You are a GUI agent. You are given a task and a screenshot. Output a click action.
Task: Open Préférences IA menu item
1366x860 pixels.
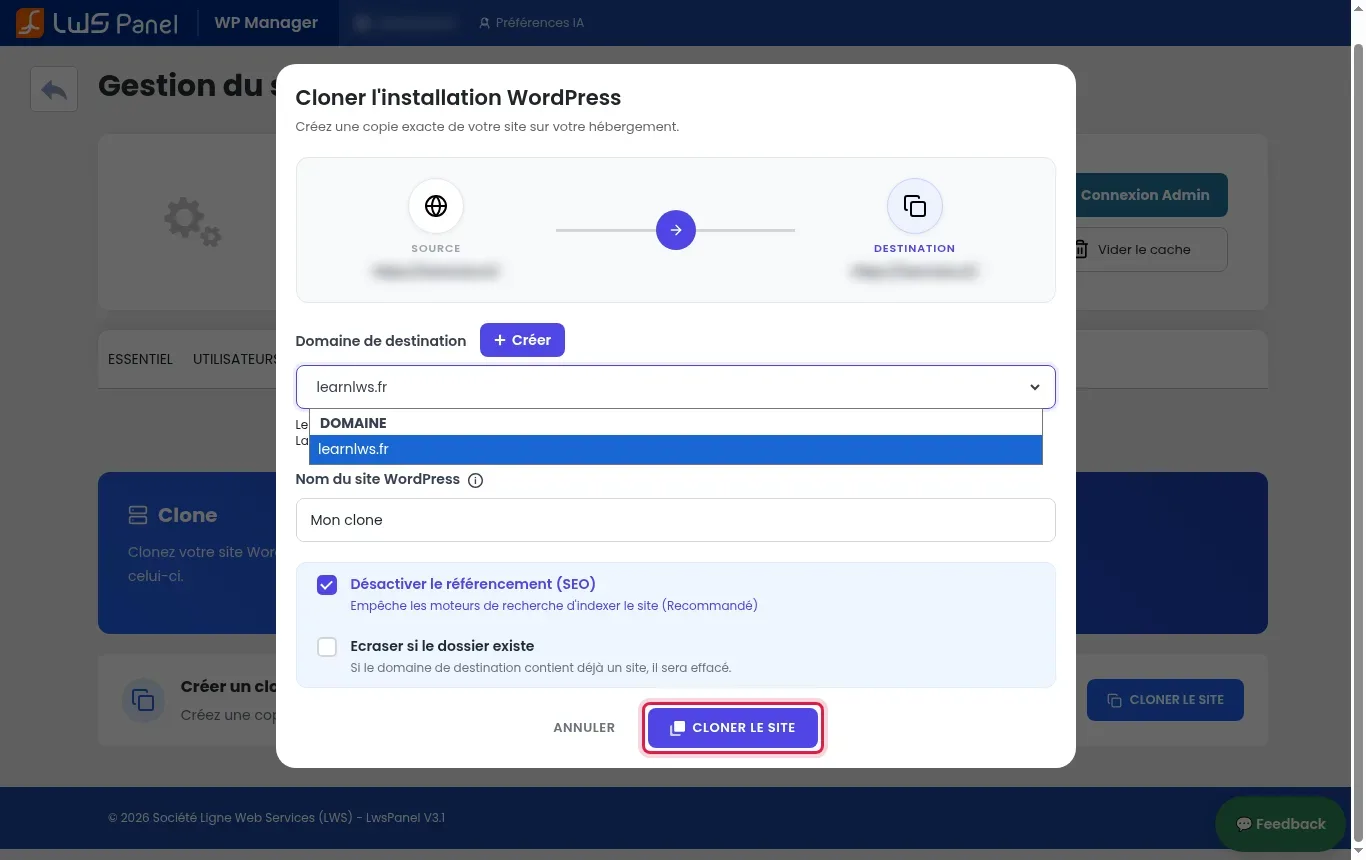(531, 22)
